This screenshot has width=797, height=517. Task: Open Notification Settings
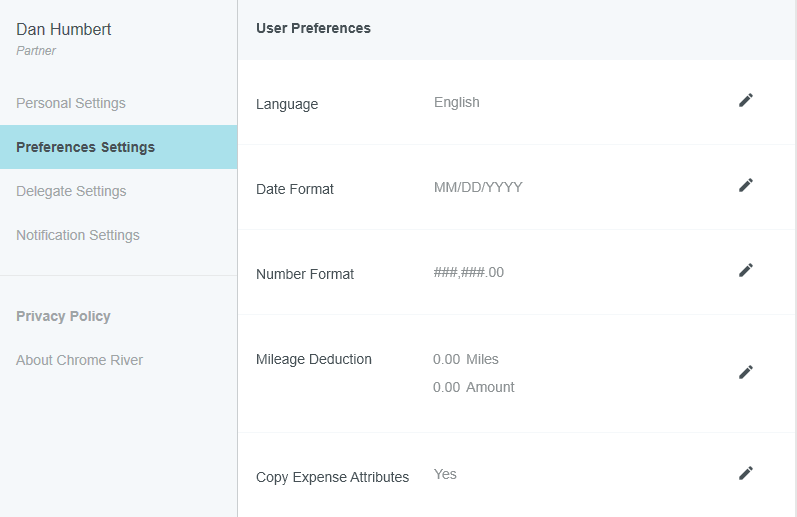[78, 235]
